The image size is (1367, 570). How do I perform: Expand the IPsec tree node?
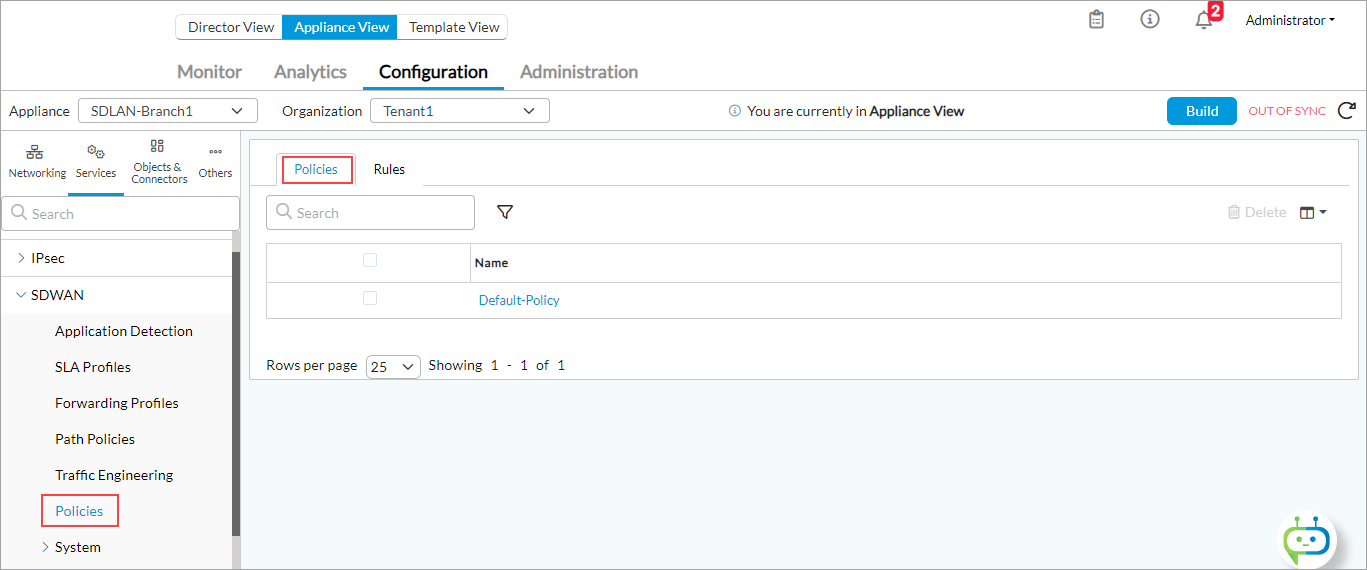pyautogui.click(x=22, y=258)
